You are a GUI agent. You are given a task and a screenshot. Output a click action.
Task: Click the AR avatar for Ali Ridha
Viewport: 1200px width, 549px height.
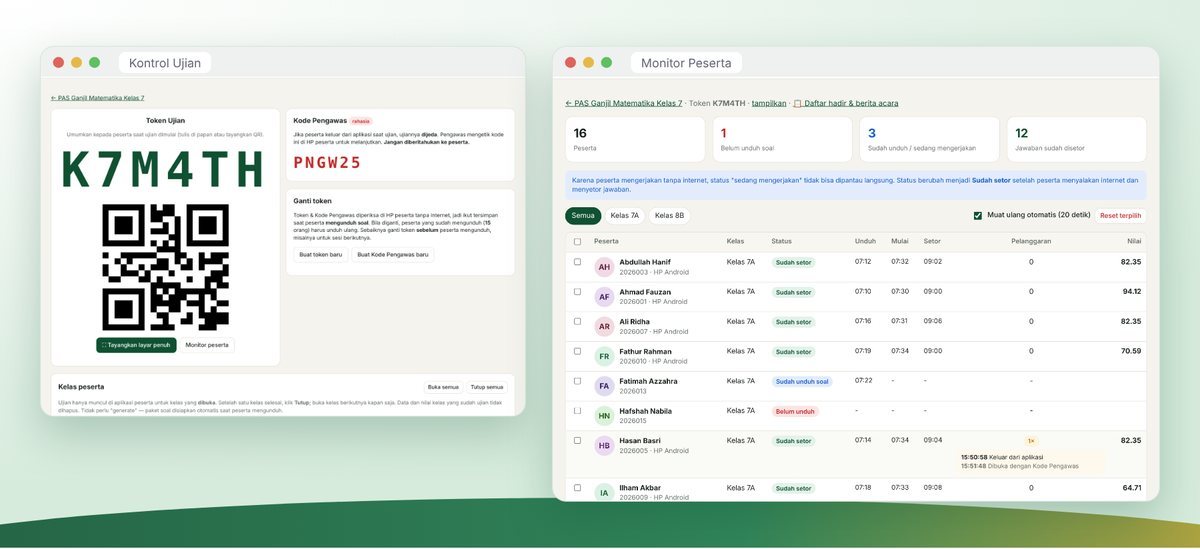(x=604, y=327)
